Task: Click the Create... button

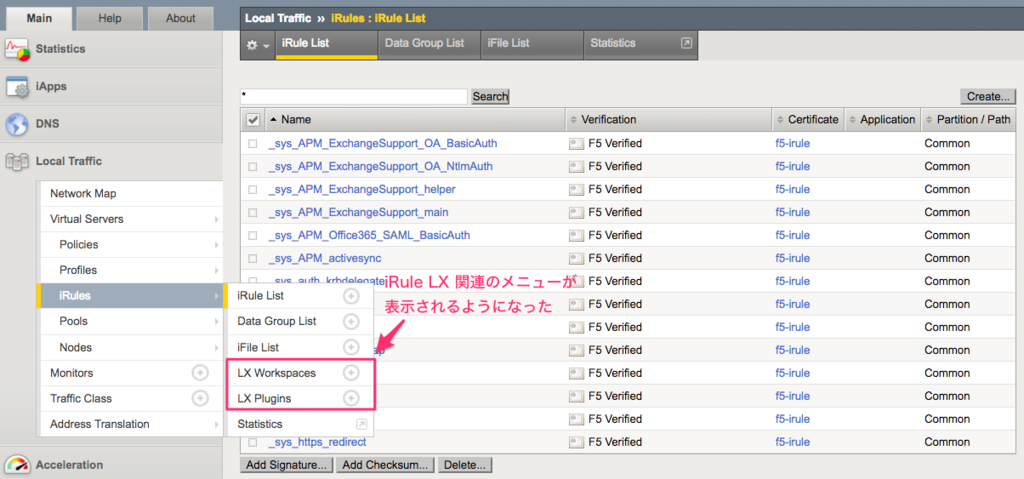Action: (x=987, y=97)
